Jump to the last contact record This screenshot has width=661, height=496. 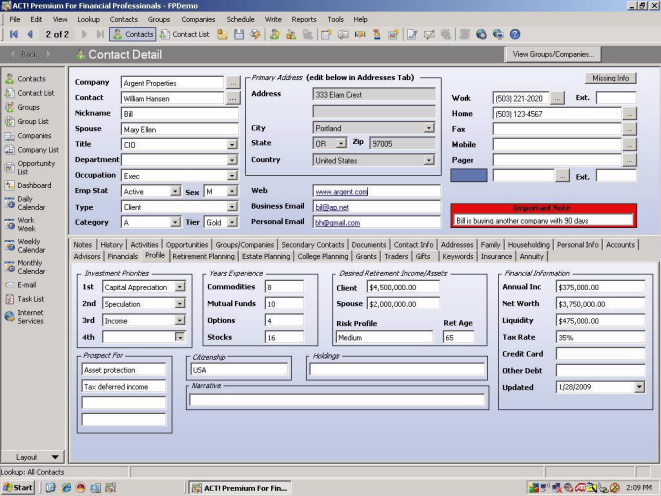pos(100,34)
